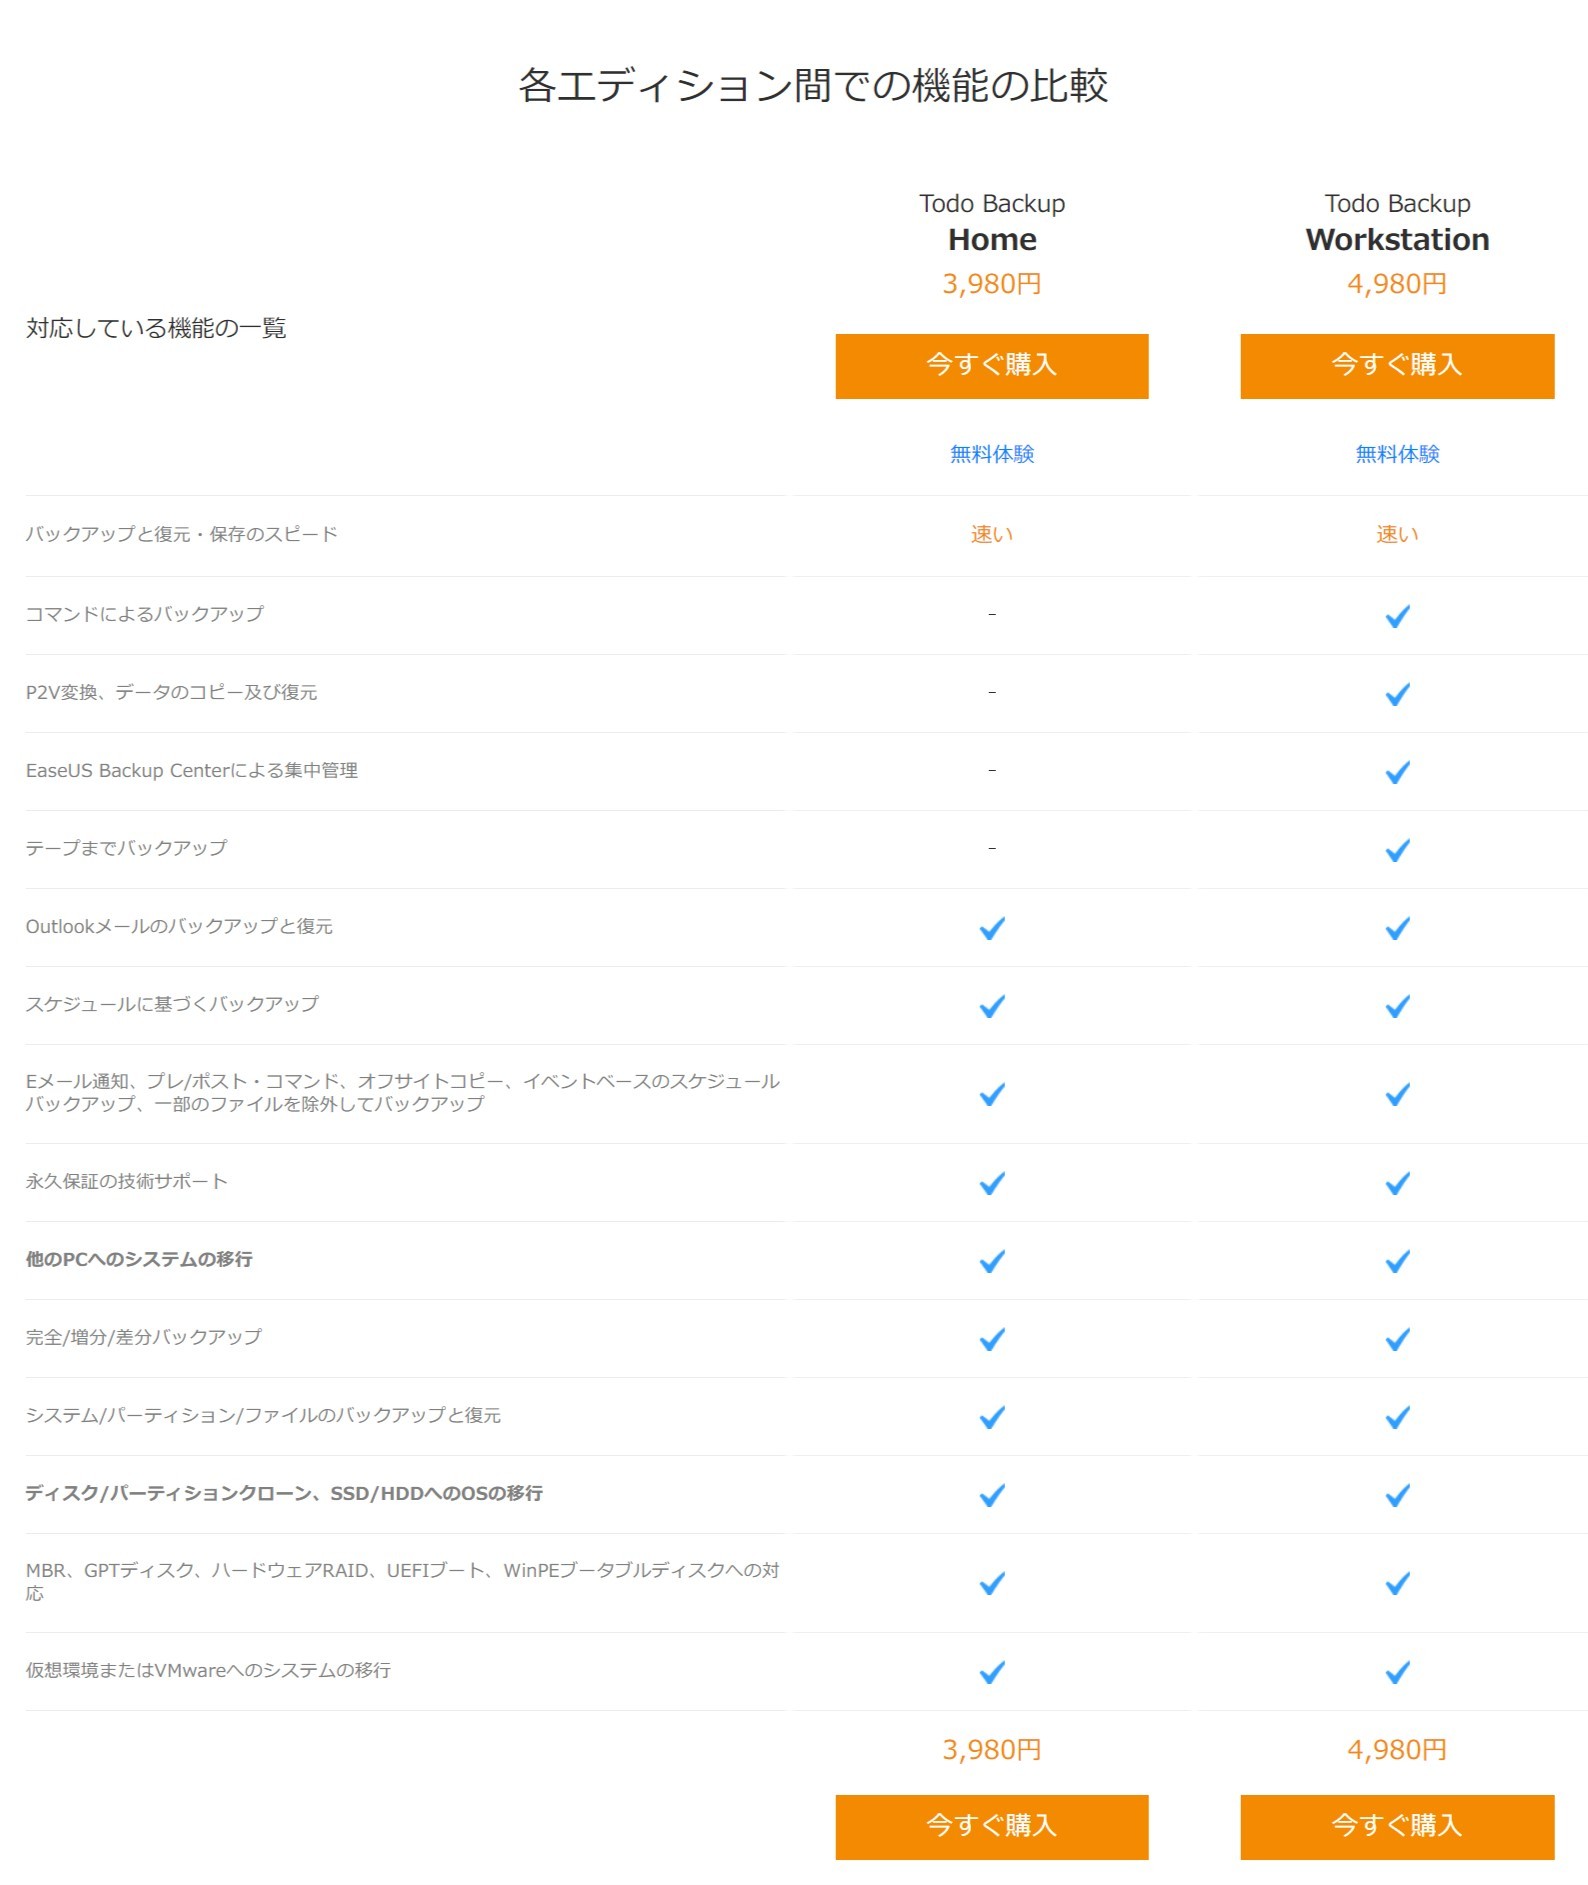The image size is (1588, 1885).
Task: Click the 速い label in Home column
Action: pyautogui.click(x=991, y=535)
